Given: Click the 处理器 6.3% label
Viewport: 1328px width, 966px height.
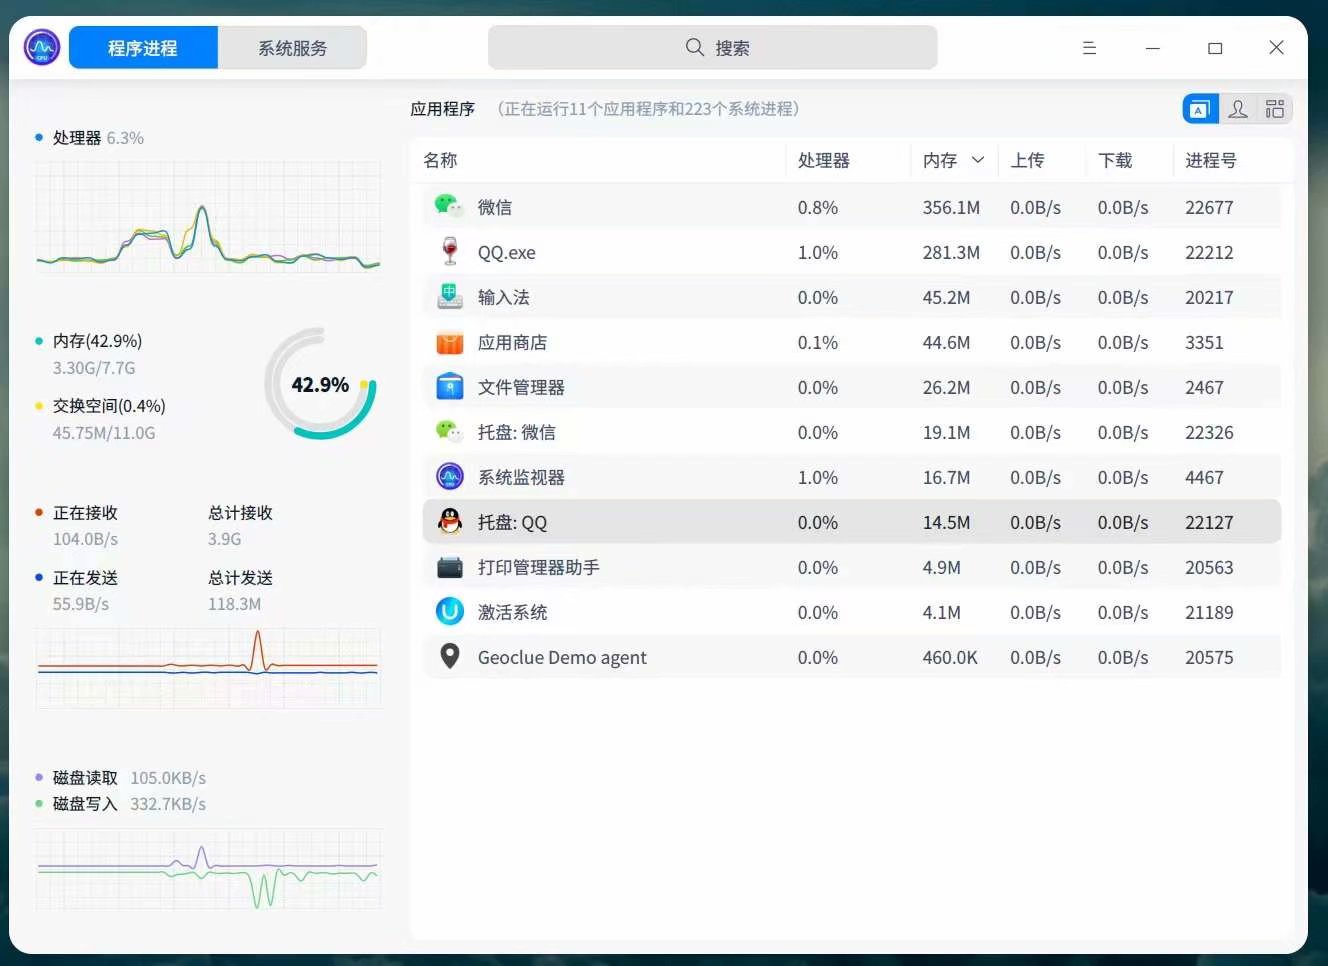Looking at the screenshot, I should [98, 138].
